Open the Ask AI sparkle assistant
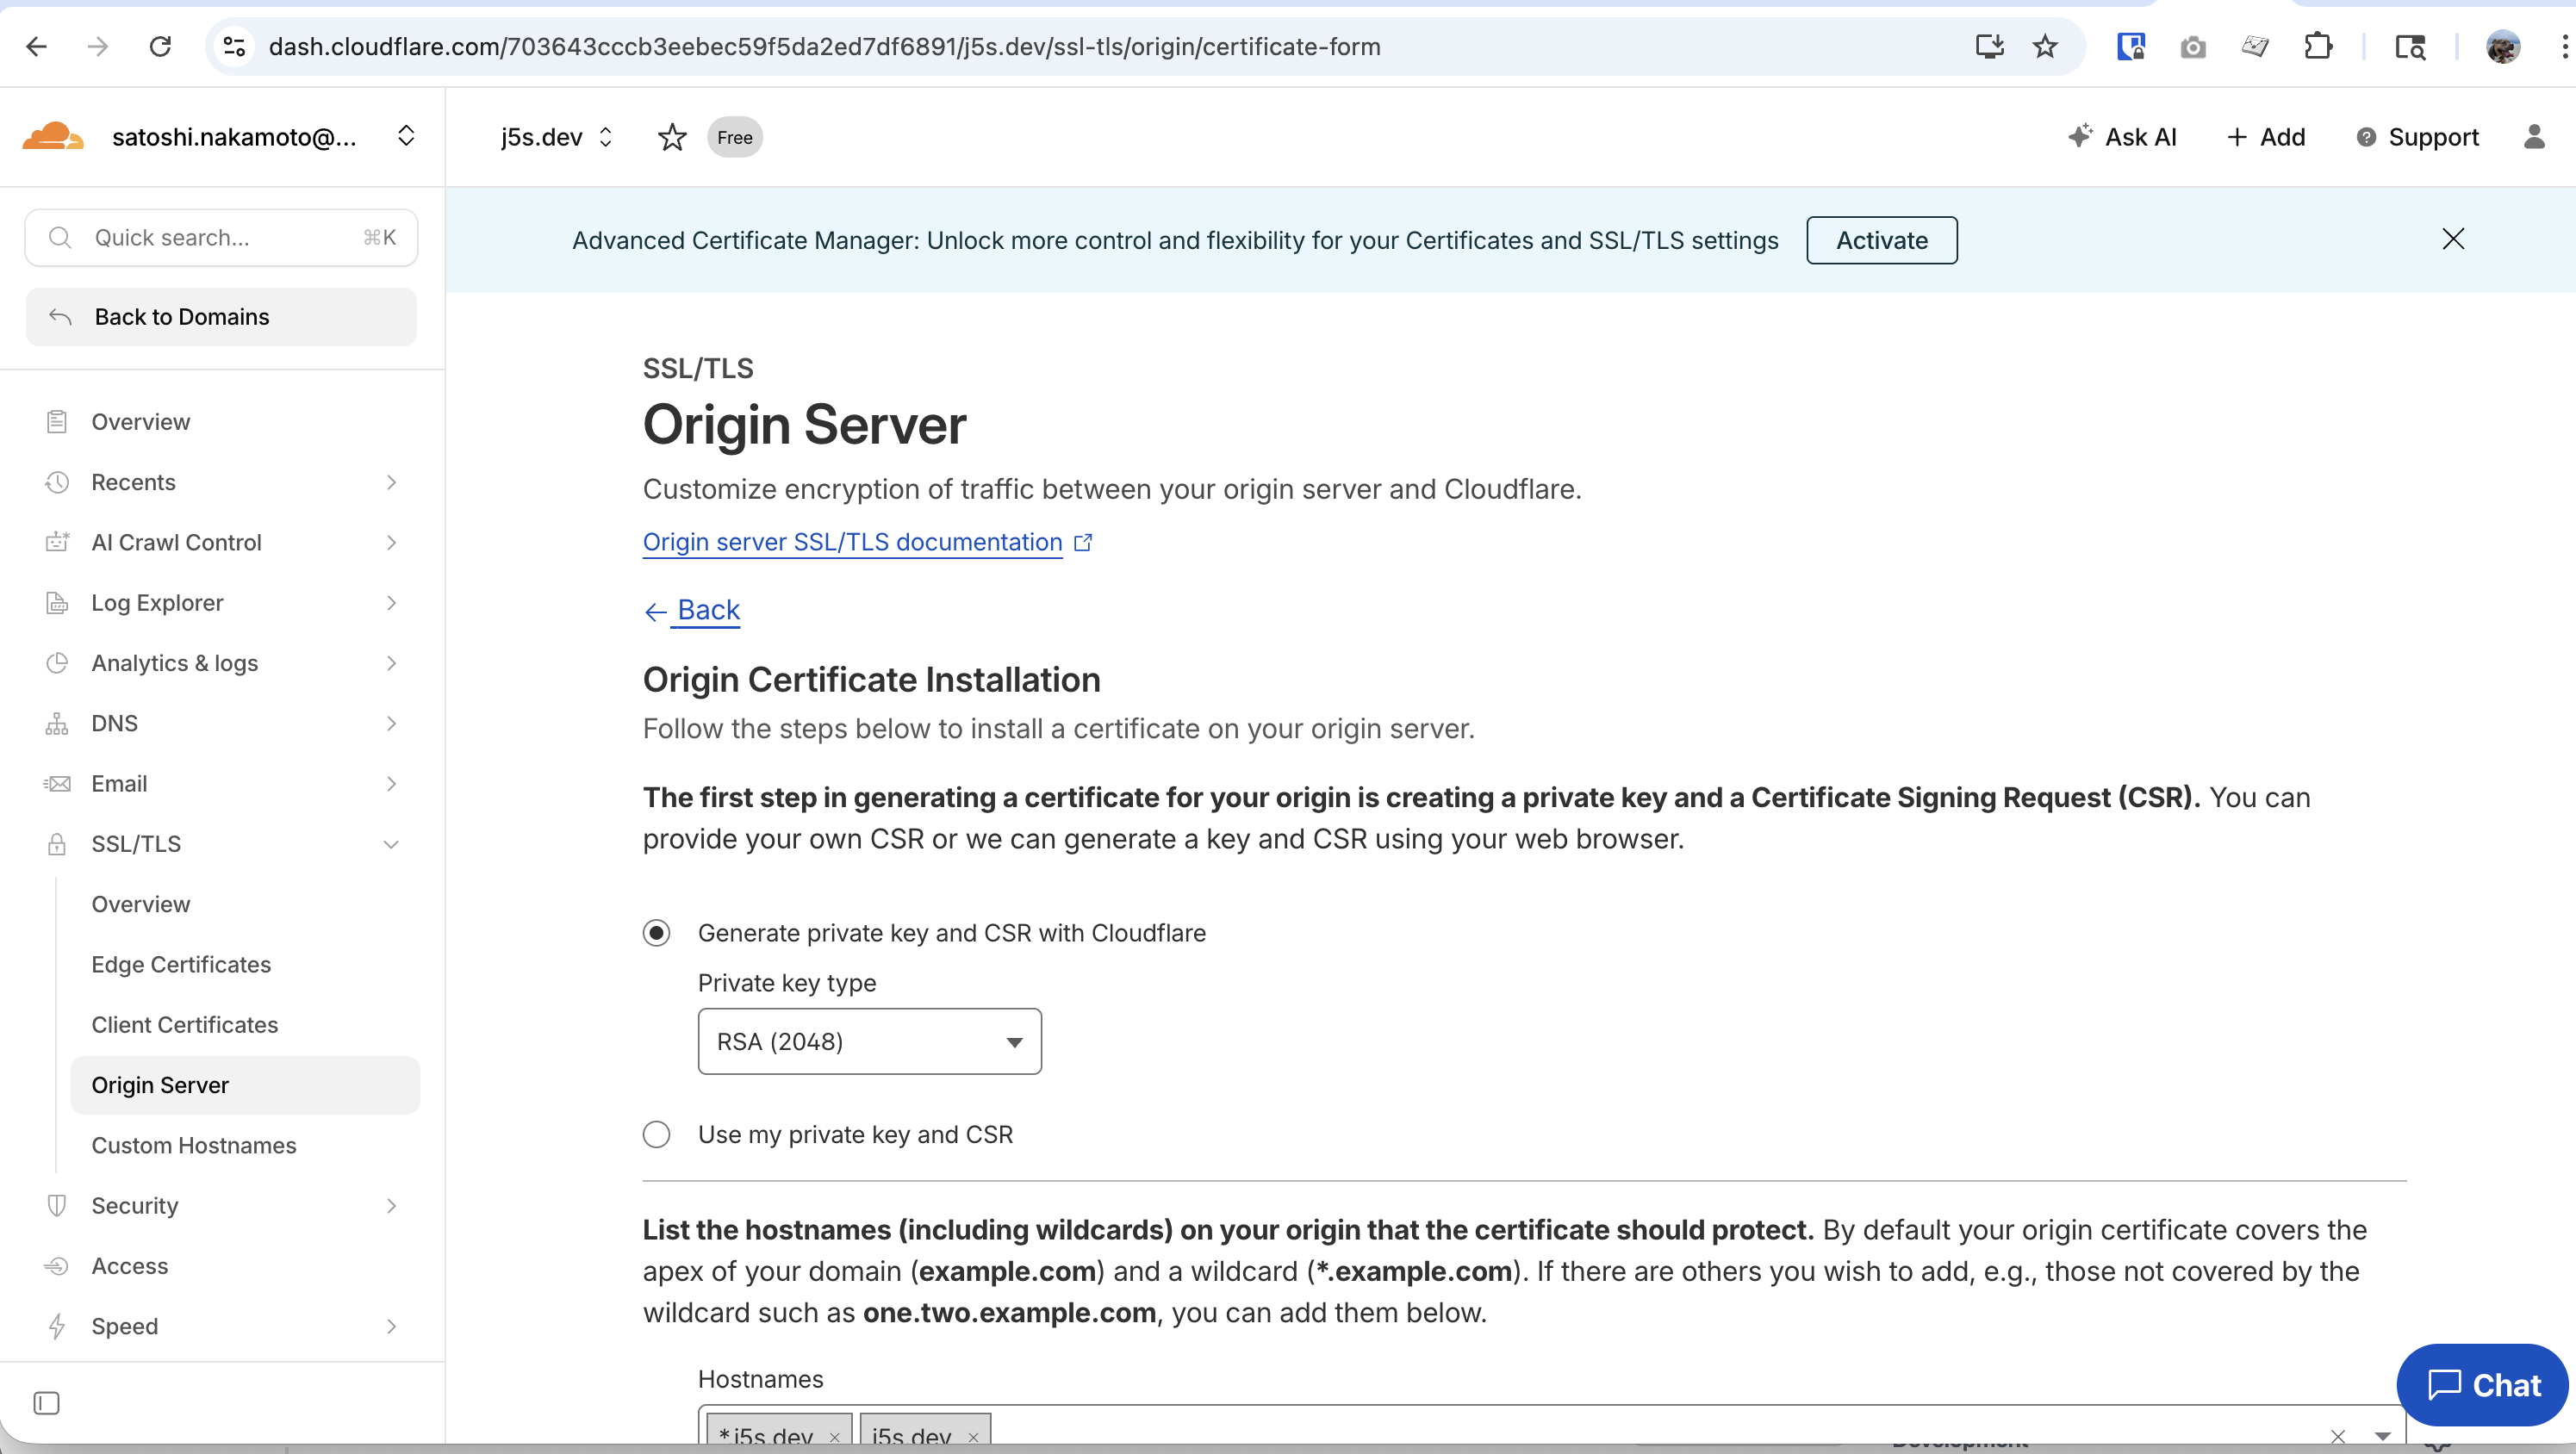Image resolution: width=2576 pixels, height=1454 pixels. point(2122,137)
